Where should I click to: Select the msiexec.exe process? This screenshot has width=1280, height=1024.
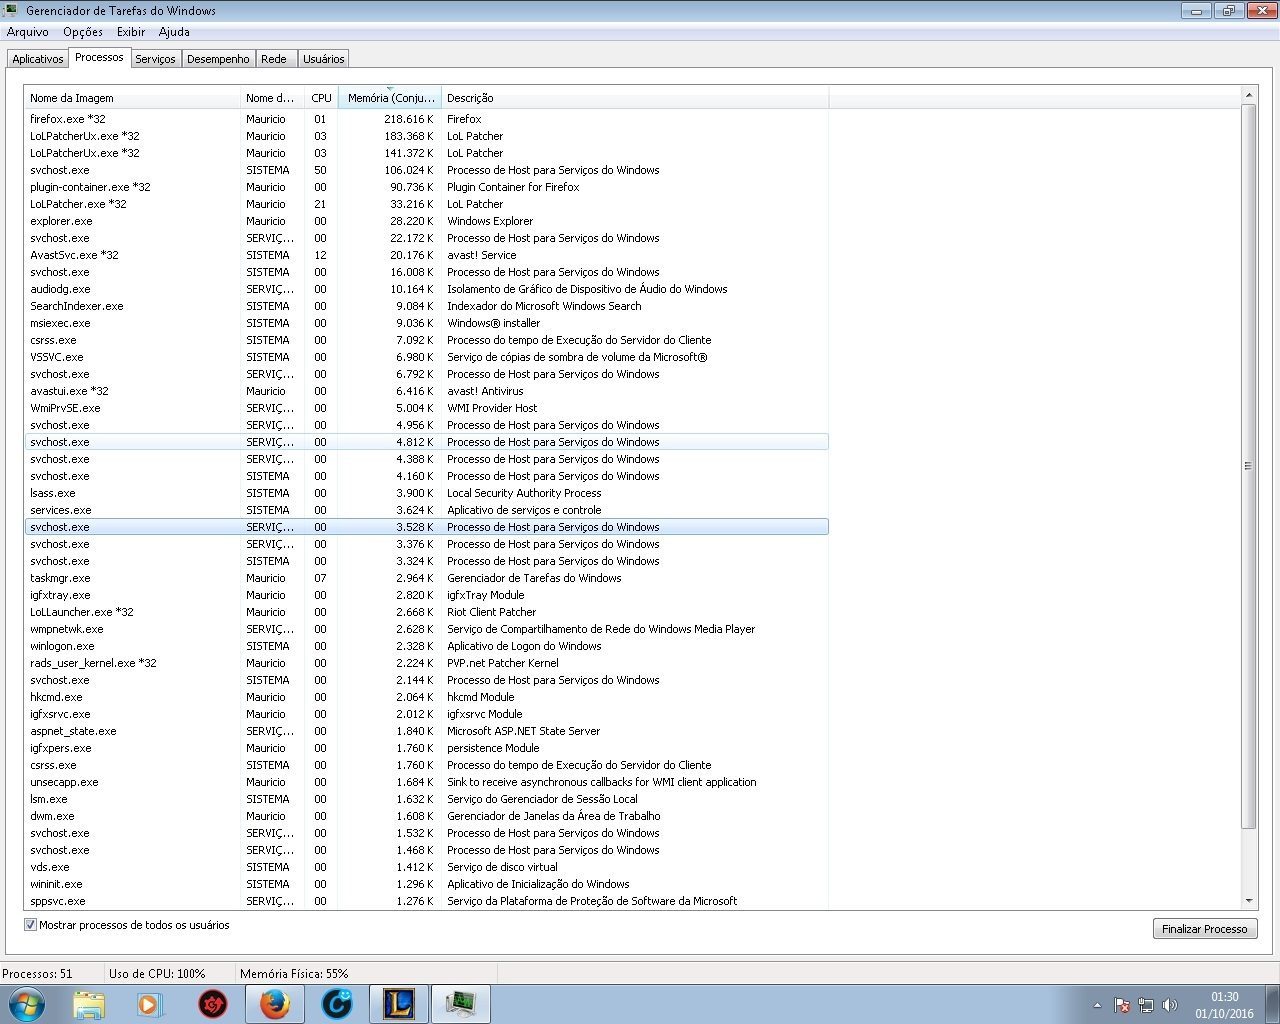[427, 323]
